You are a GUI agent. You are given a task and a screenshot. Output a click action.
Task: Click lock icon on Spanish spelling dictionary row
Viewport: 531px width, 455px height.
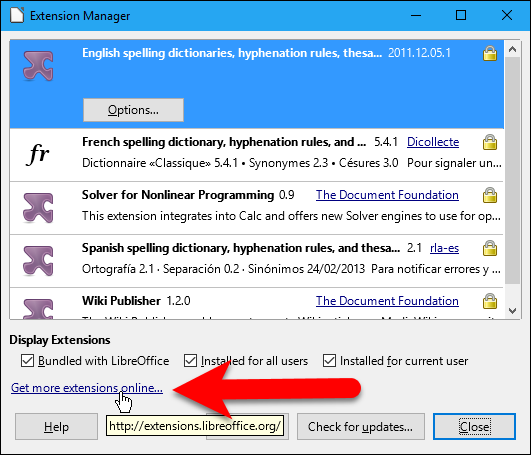point(490,248)
